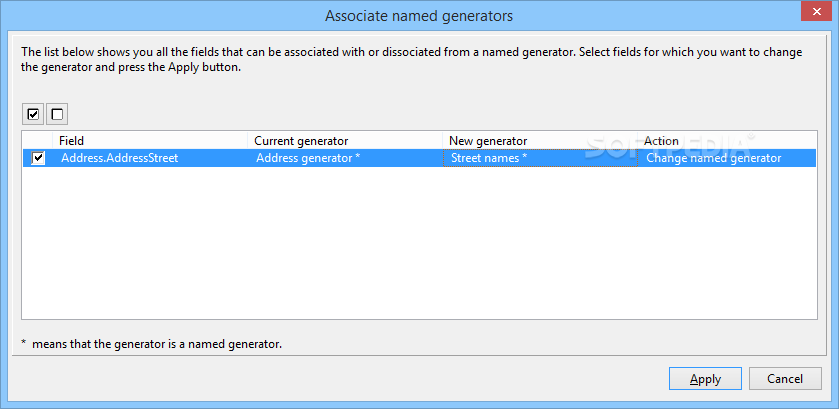
Task: Click the Address generator * cell
Action: 345,158
